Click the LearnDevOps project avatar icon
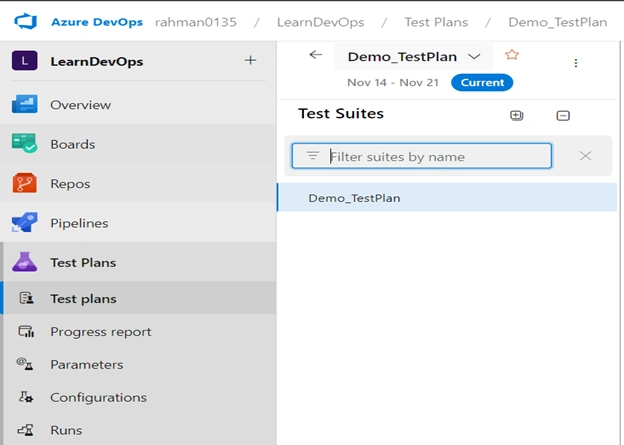Image resolution: width=624 pixels, height=445 pixels. 25,61
